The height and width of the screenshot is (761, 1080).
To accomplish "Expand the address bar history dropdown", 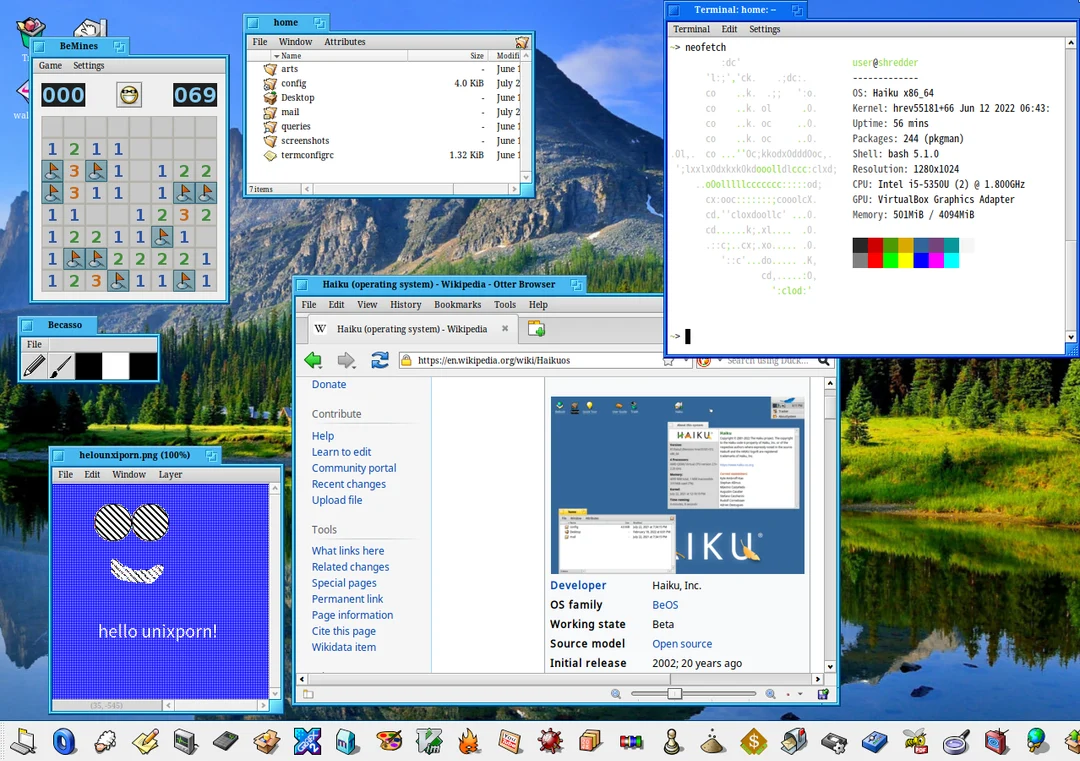I will pos(685,361).
